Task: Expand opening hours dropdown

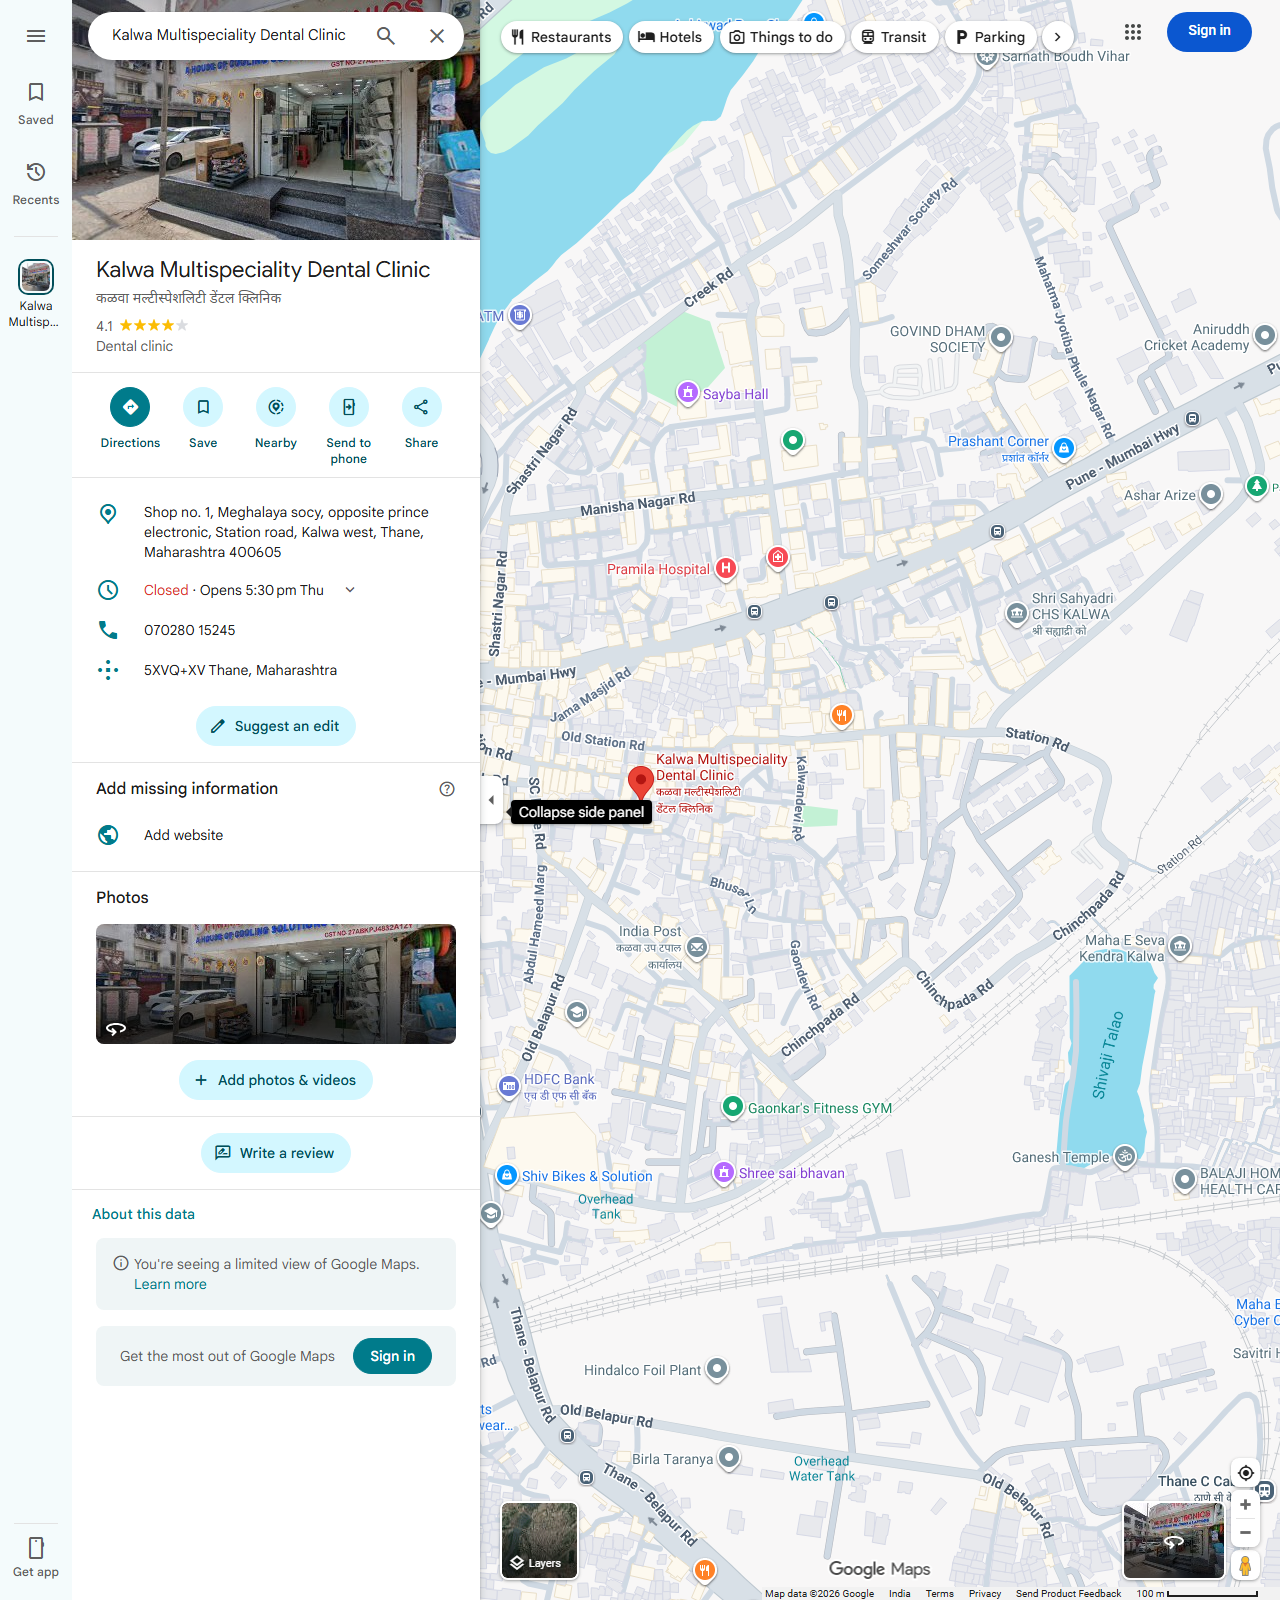Action: (x=350, y=590)
